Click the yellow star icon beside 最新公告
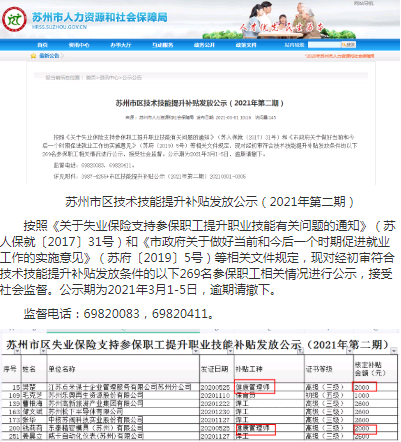Image resolution: width=401 pixels, height=442 pixels. click(33, 56)
